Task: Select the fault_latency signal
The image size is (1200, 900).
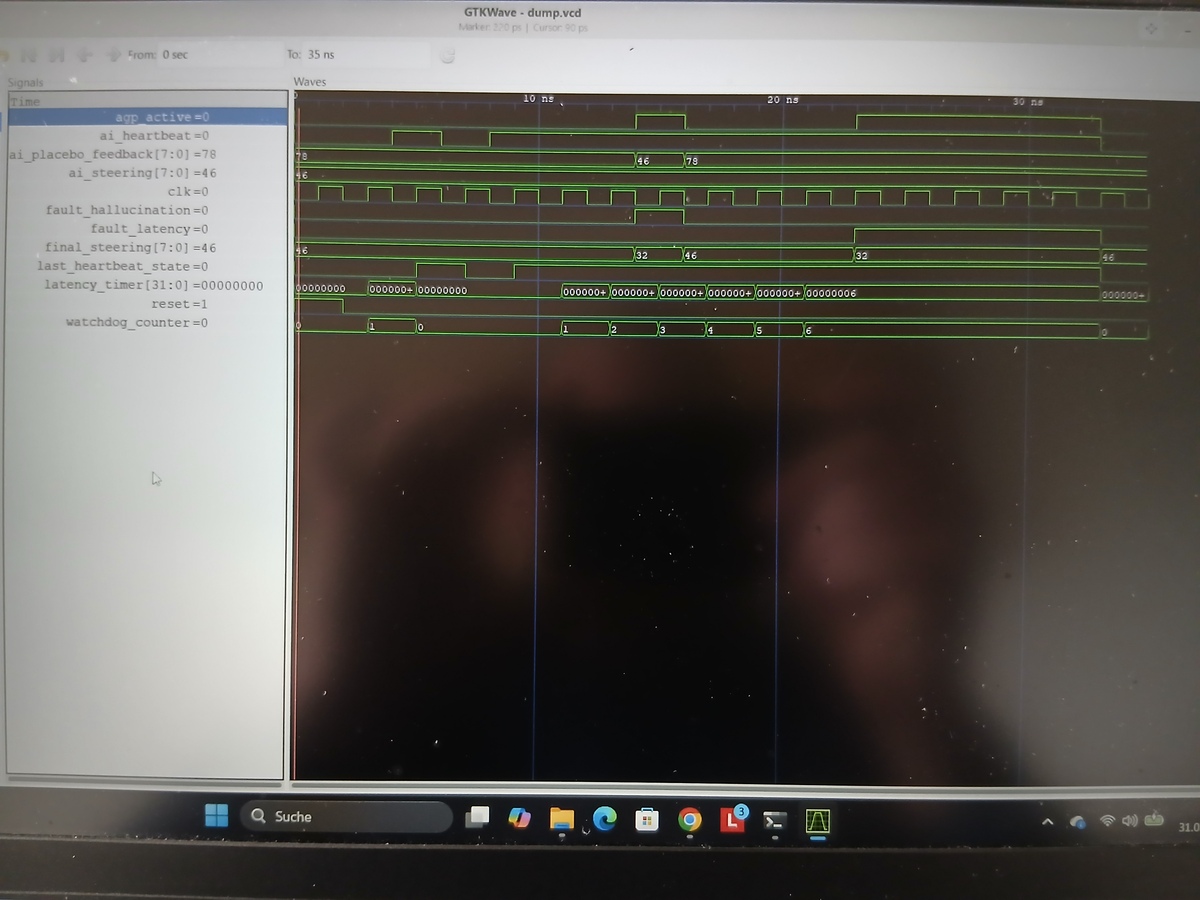Action: tap(148, 229)
